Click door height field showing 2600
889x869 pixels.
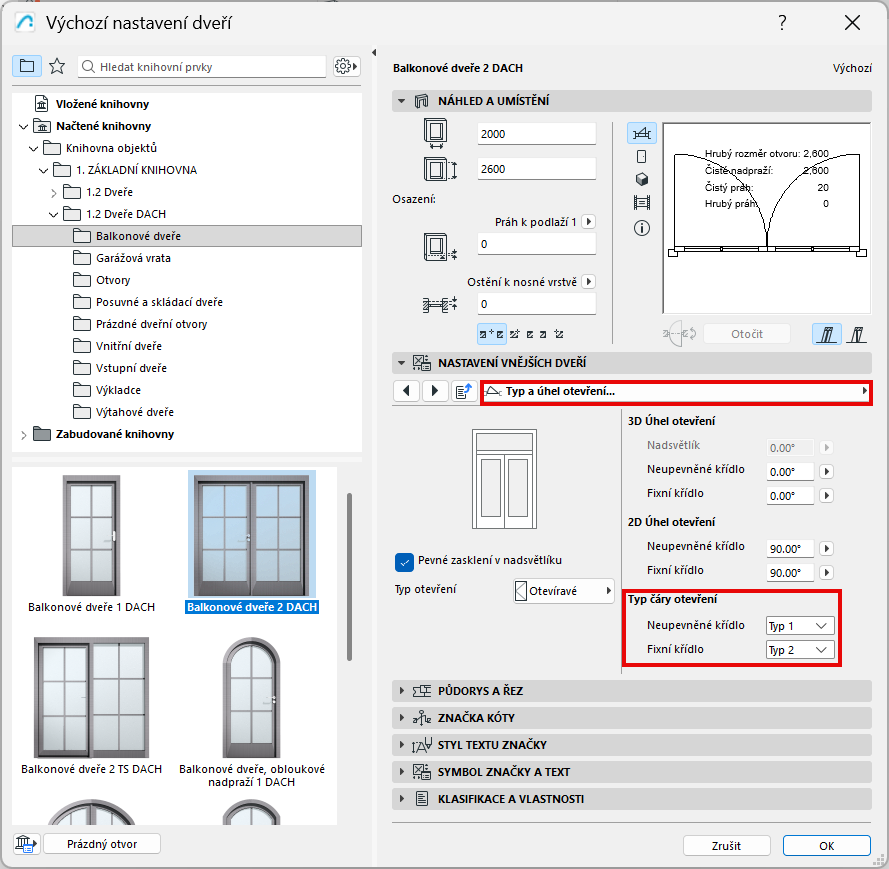point(536,169)
